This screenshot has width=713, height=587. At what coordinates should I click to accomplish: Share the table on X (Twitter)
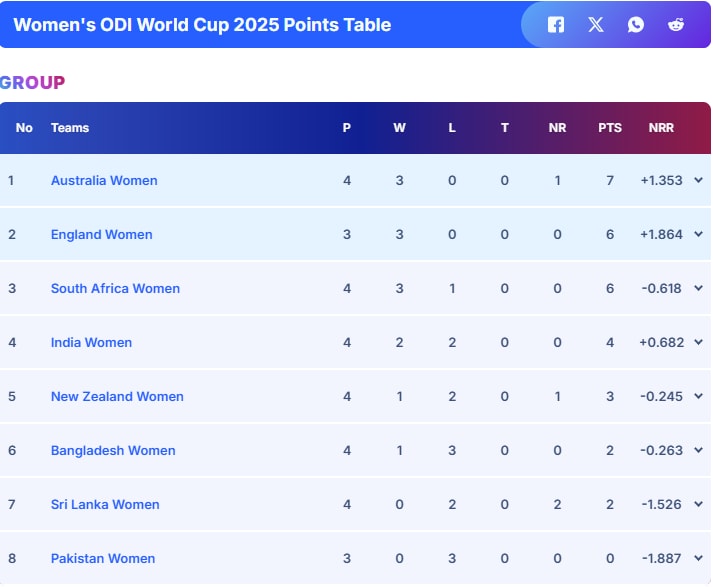pos(596,25)
